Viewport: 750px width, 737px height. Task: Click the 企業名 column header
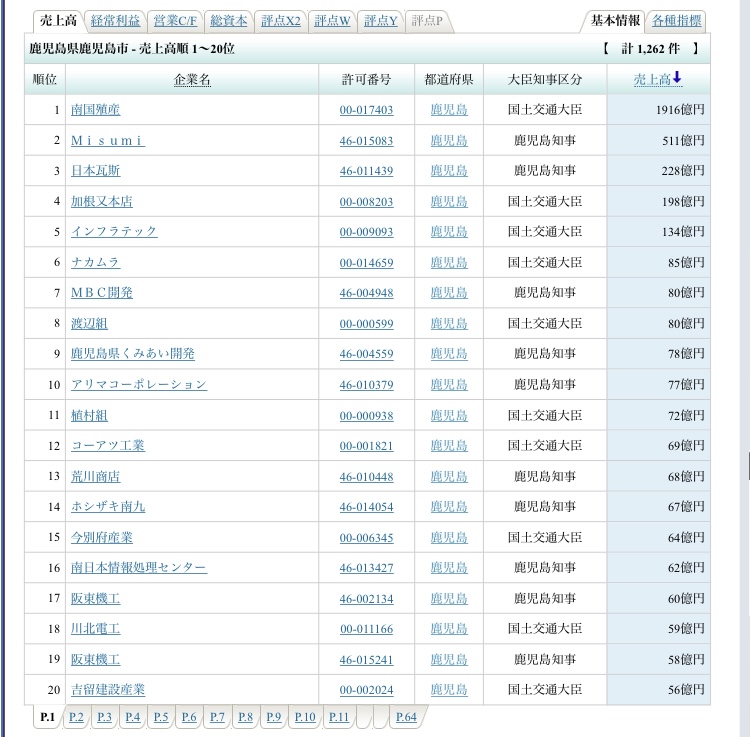(x=192, y=79)
